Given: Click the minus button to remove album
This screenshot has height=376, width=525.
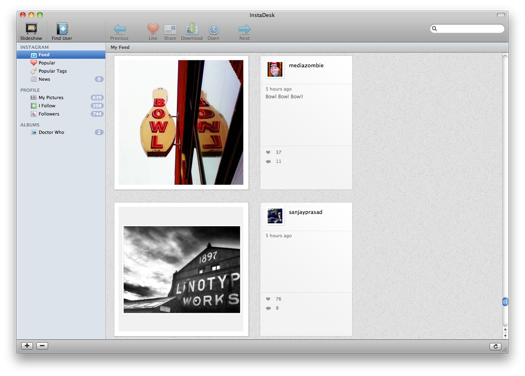Looking at the screenshot, I should click(42, 346).
